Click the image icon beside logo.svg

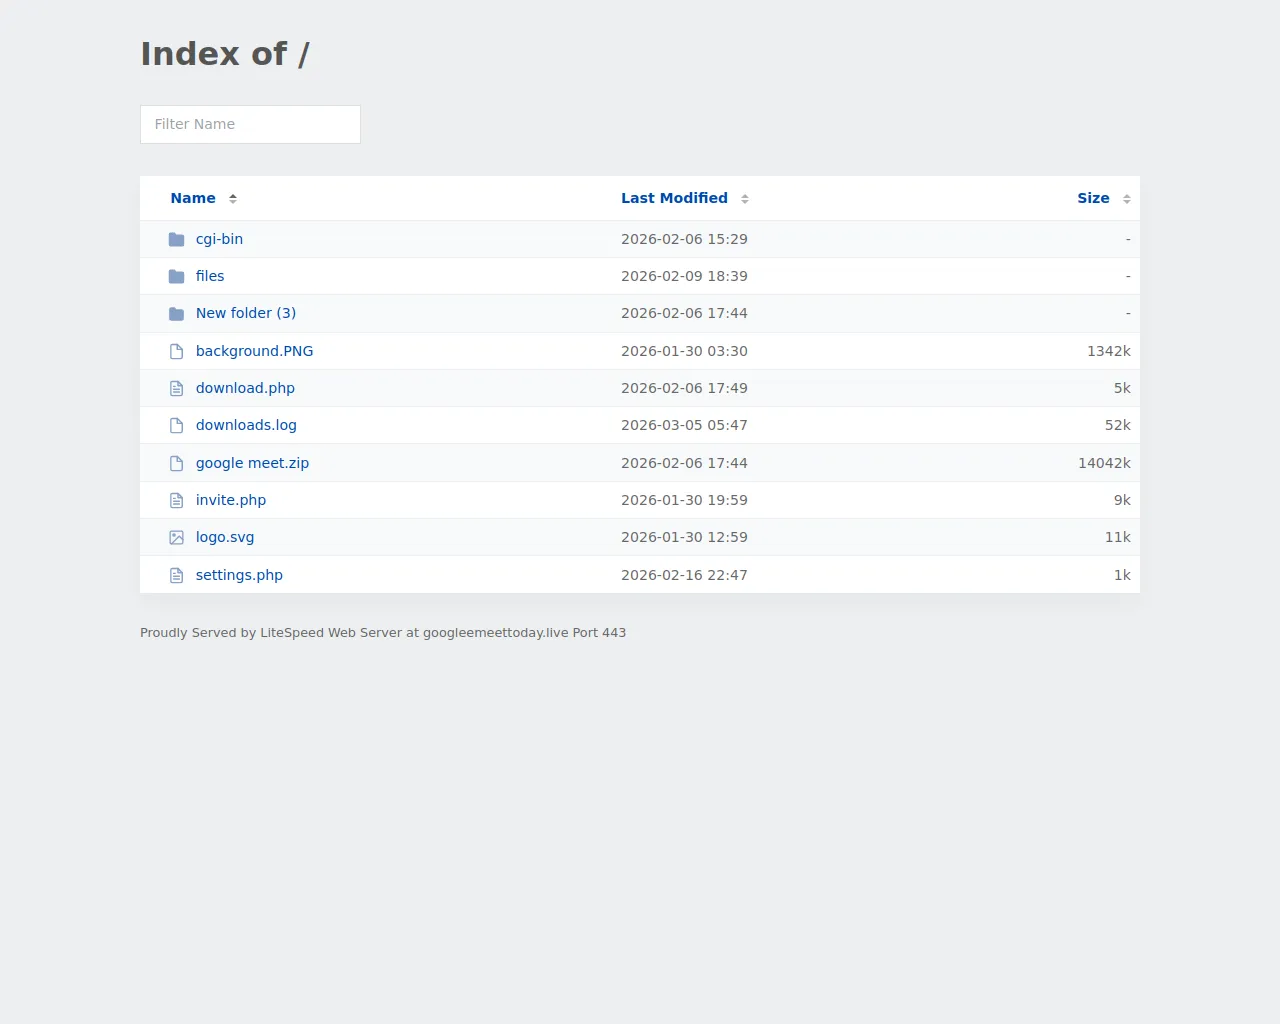[177, 538]
